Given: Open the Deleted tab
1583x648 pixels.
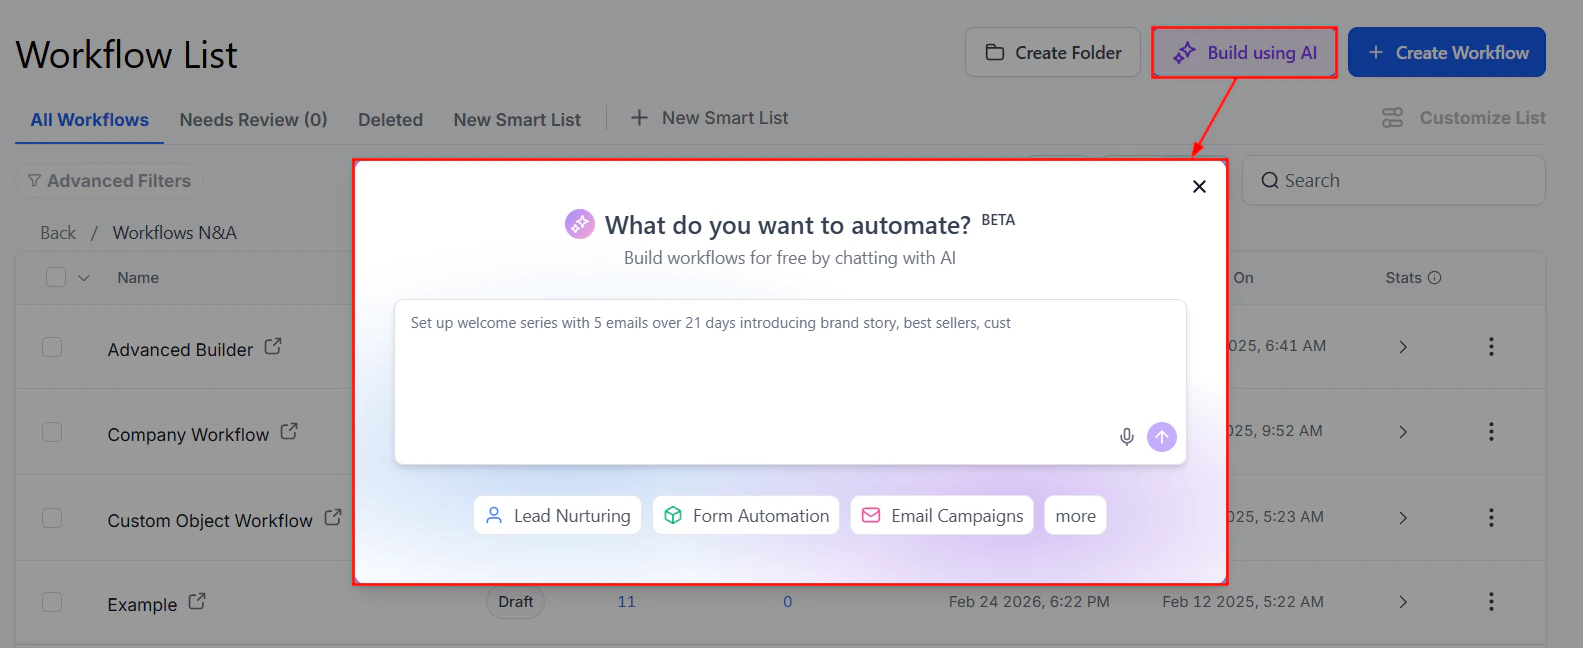Looking at the screenshot, I should click(x=390, y=120).
